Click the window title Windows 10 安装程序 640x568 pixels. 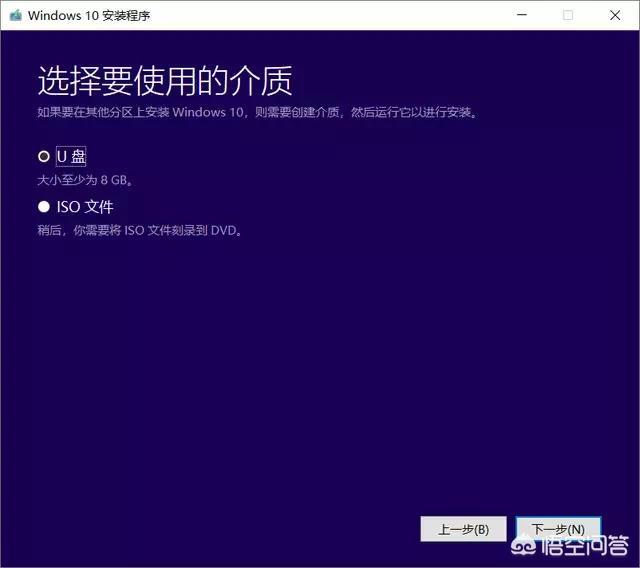[89, 16]
